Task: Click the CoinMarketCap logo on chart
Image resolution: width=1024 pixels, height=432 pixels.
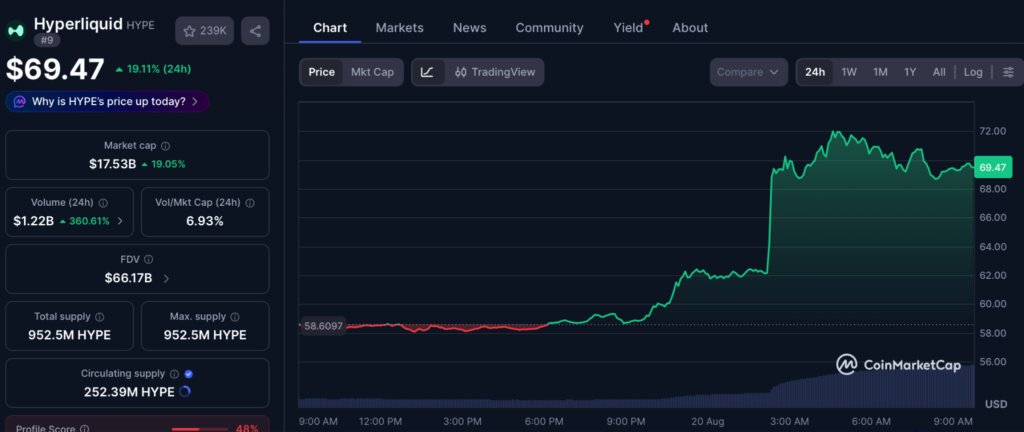Action: (x=899, y=365)
